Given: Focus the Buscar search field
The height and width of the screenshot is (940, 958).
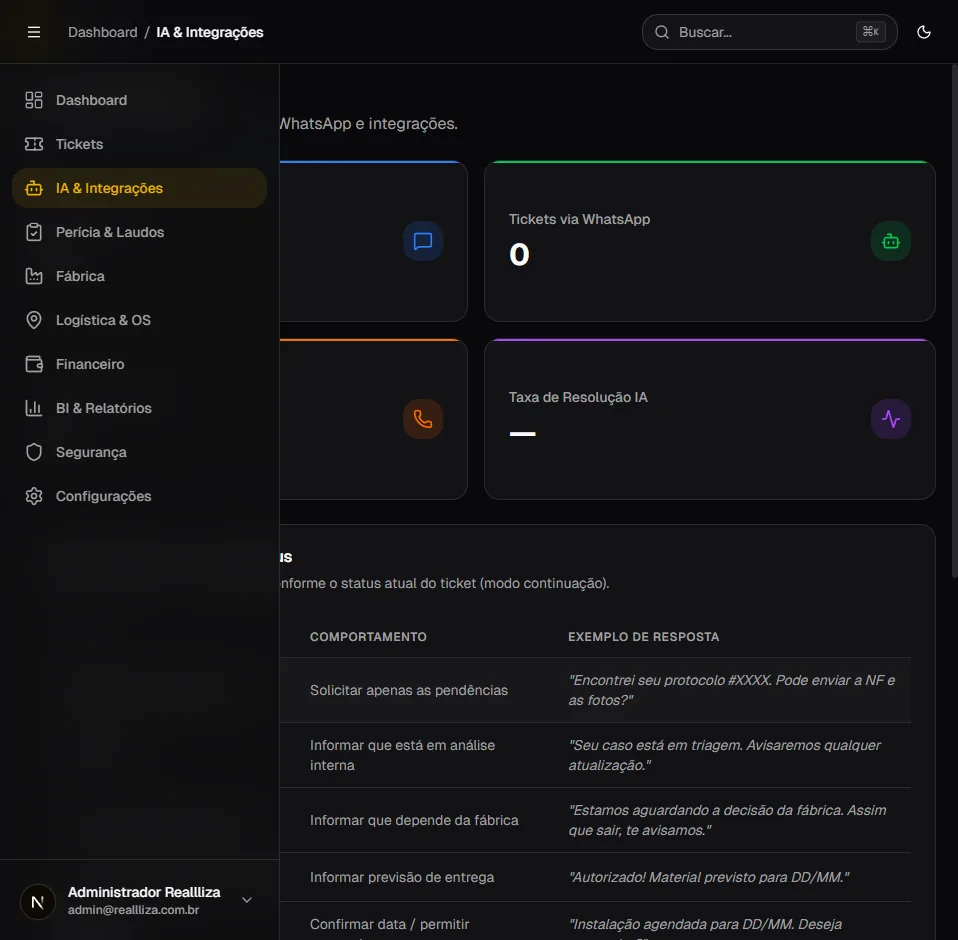Looking at the screenshot, I should click(x=769, y=32).
